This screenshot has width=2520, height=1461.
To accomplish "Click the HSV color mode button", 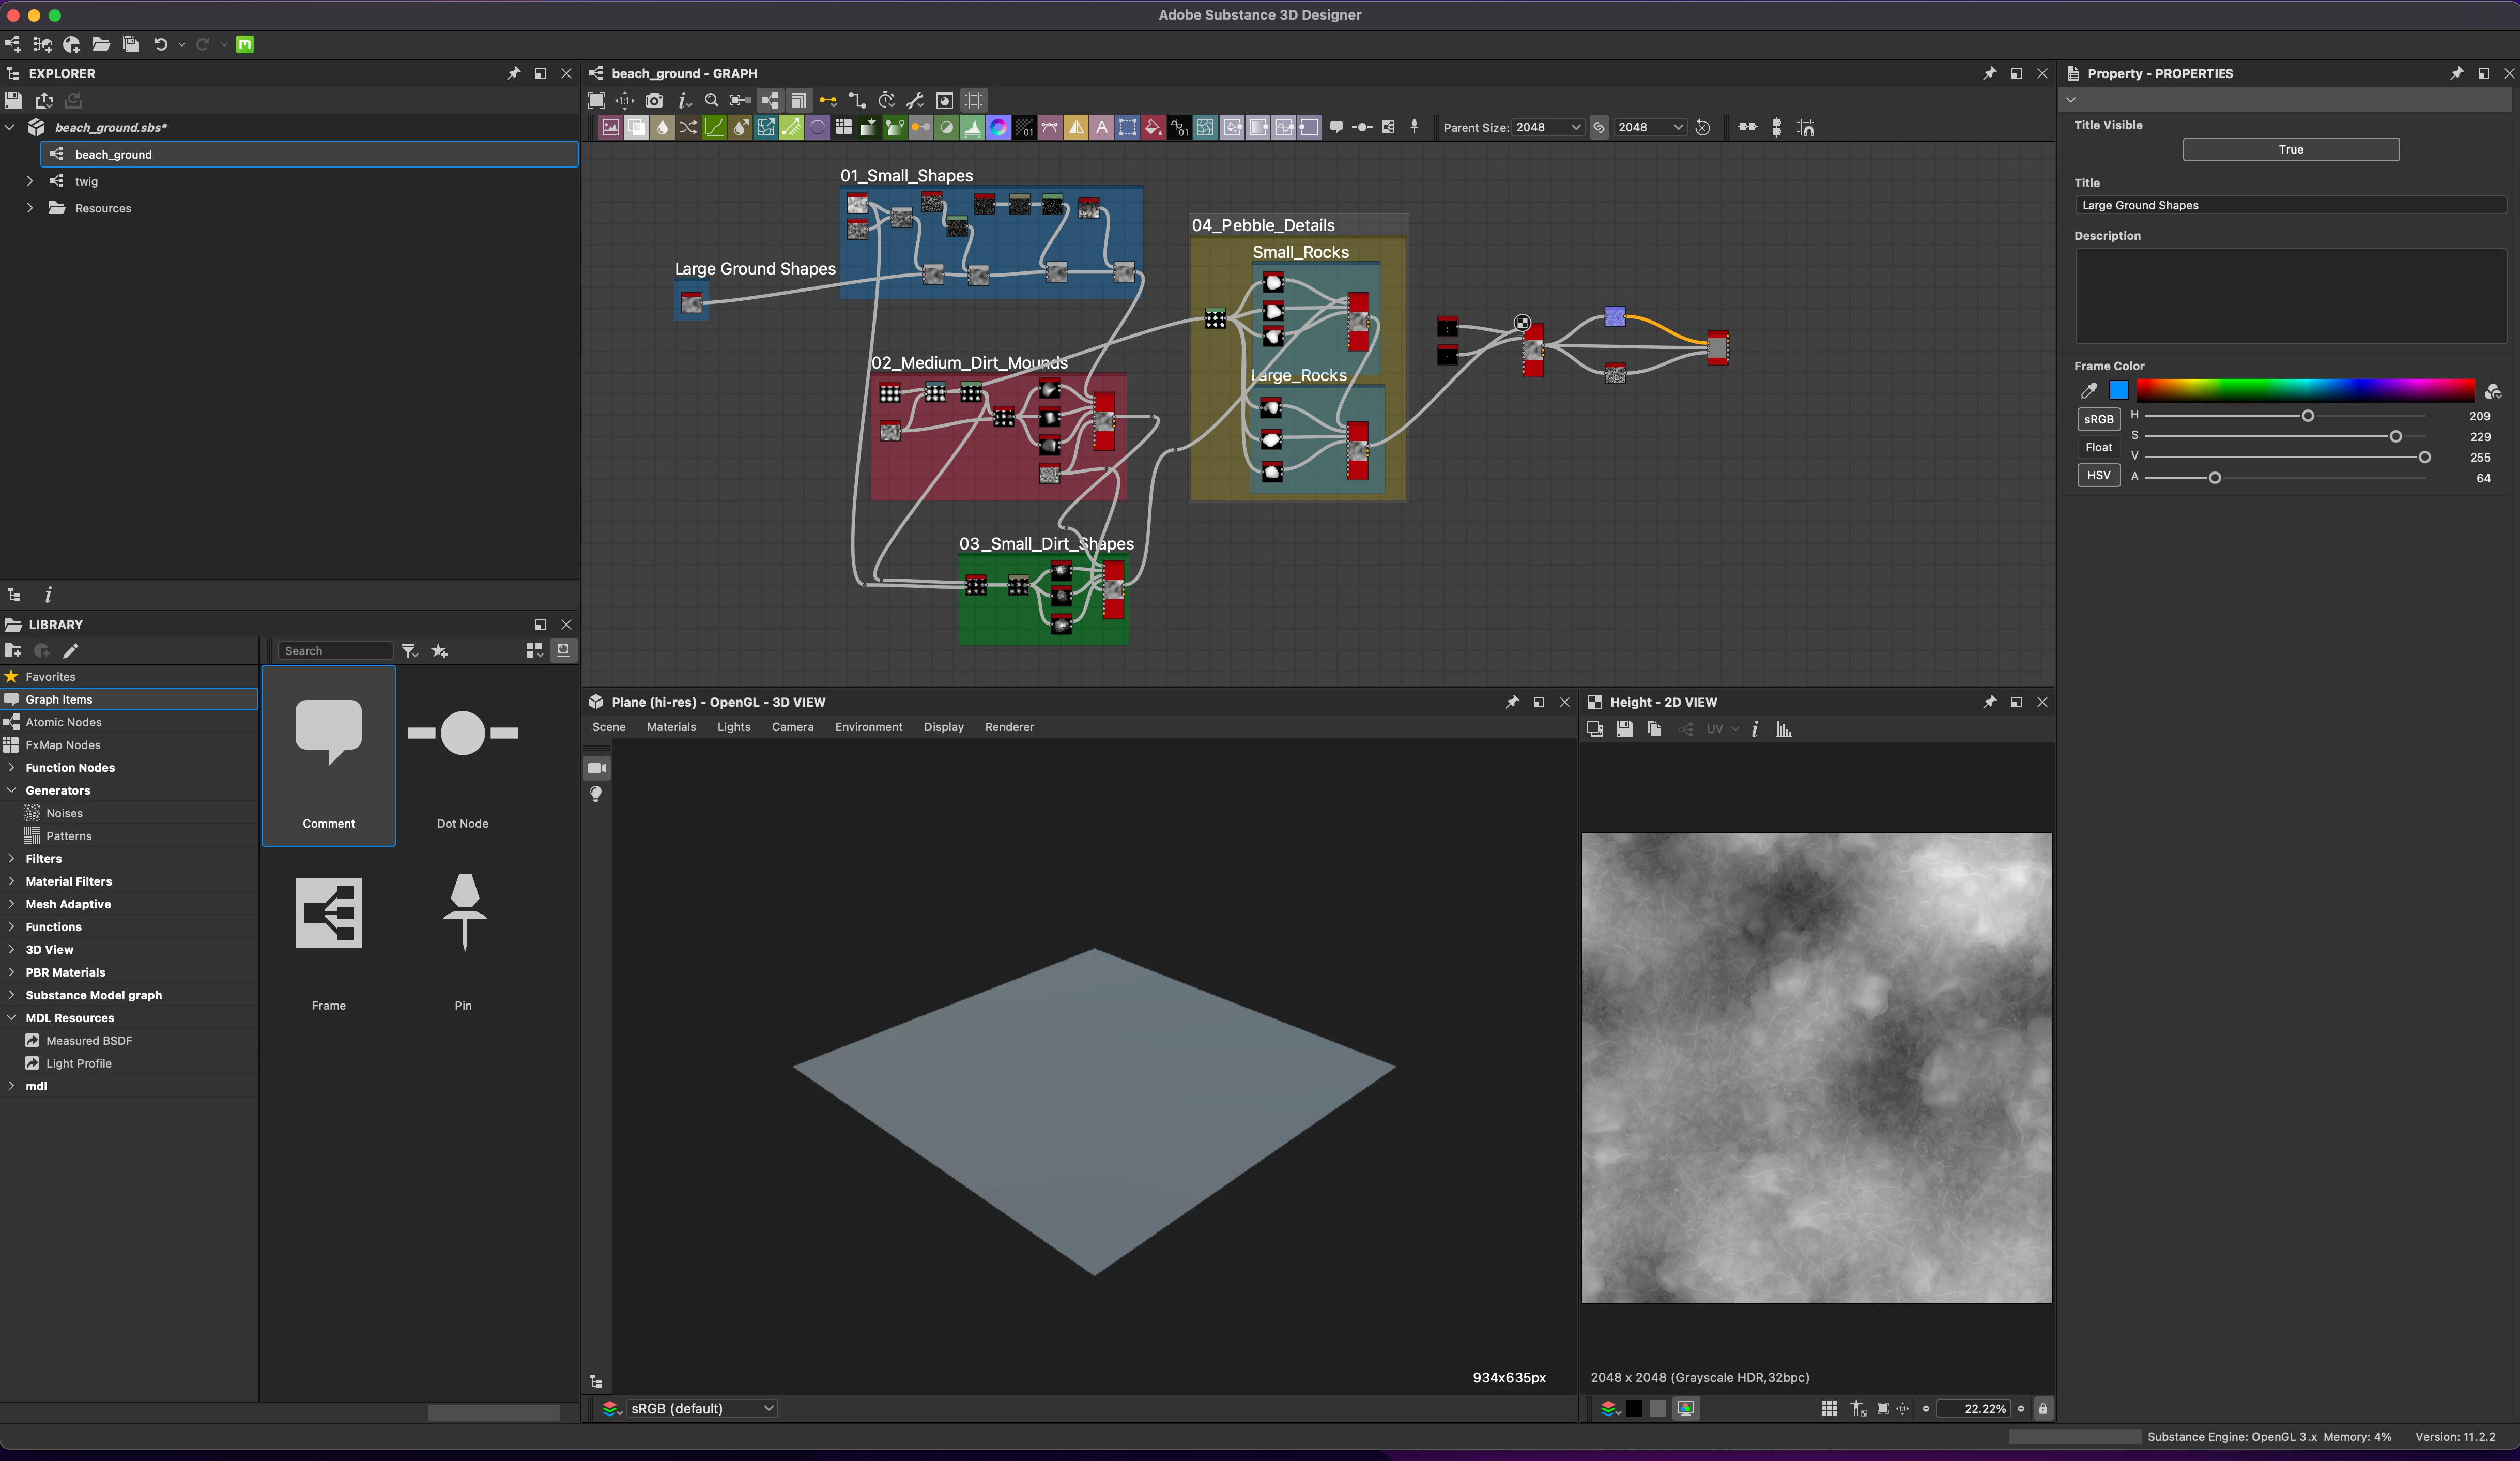I will coord(2098,475).
